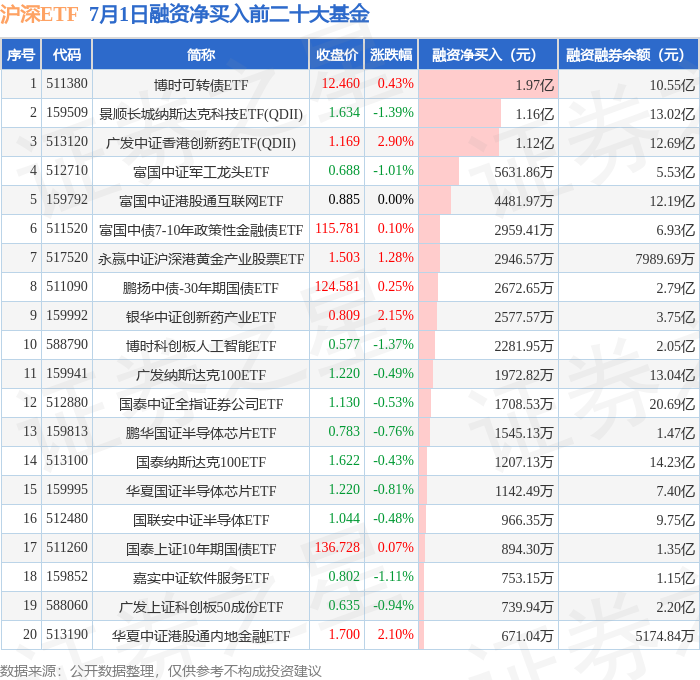700x680 pixels.
Task: Click code 588060
Action: click(67, 606)
